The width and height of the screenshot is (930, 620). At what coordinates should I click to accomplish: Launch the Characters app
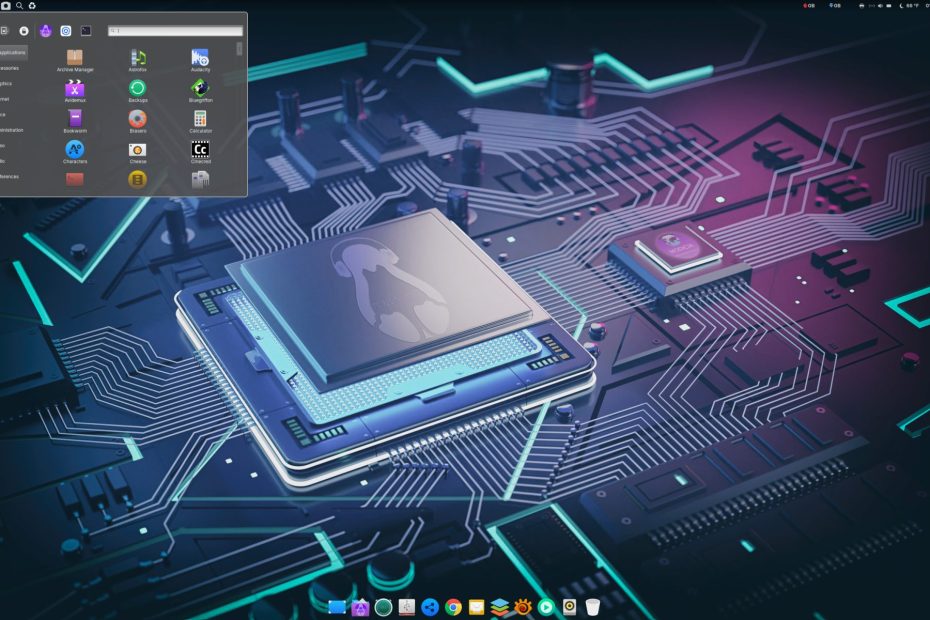pyautogui.click(x=75, y=152)
